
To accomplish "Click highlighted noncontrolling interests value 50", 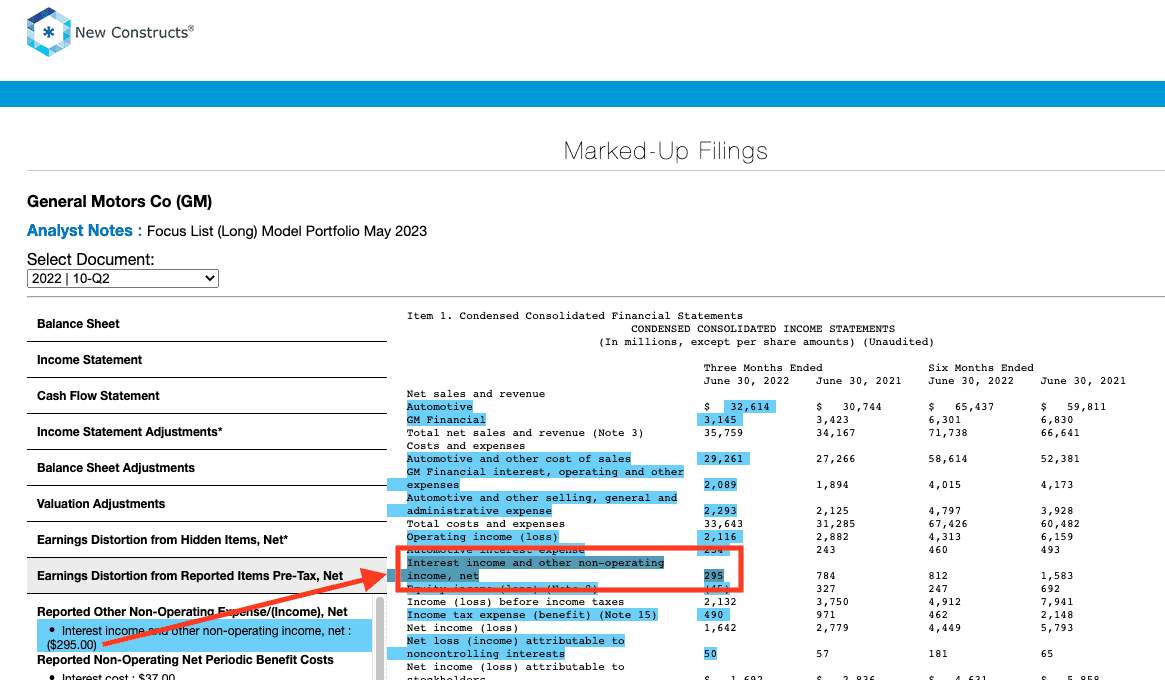I will 710,654.
